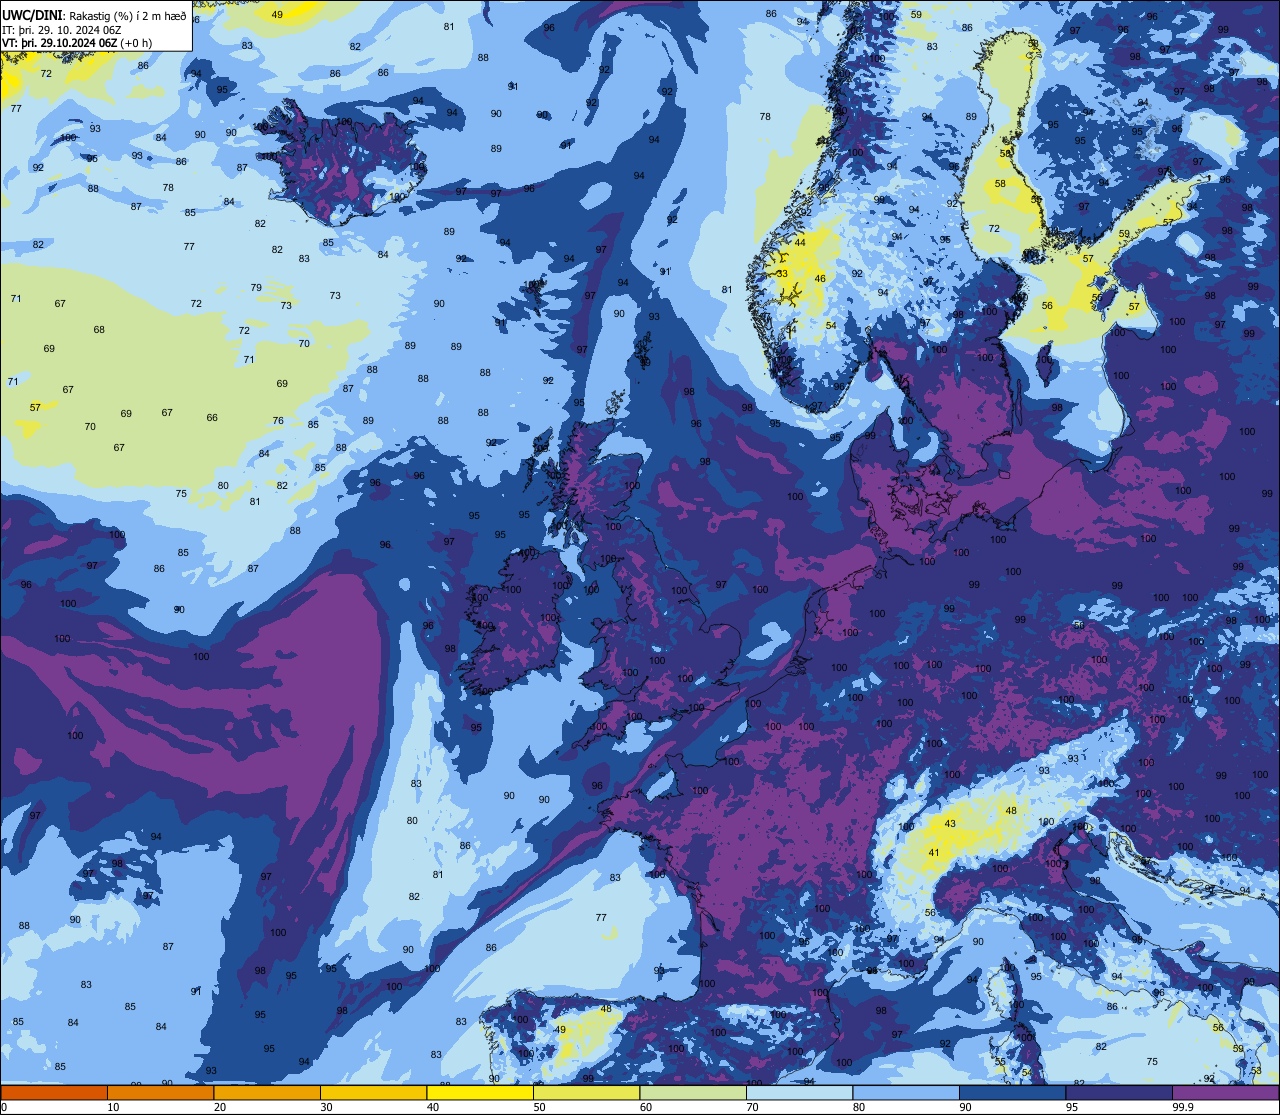
Task: Click the humidity value 66 over the Atlantic
Action: pos(212,418)
